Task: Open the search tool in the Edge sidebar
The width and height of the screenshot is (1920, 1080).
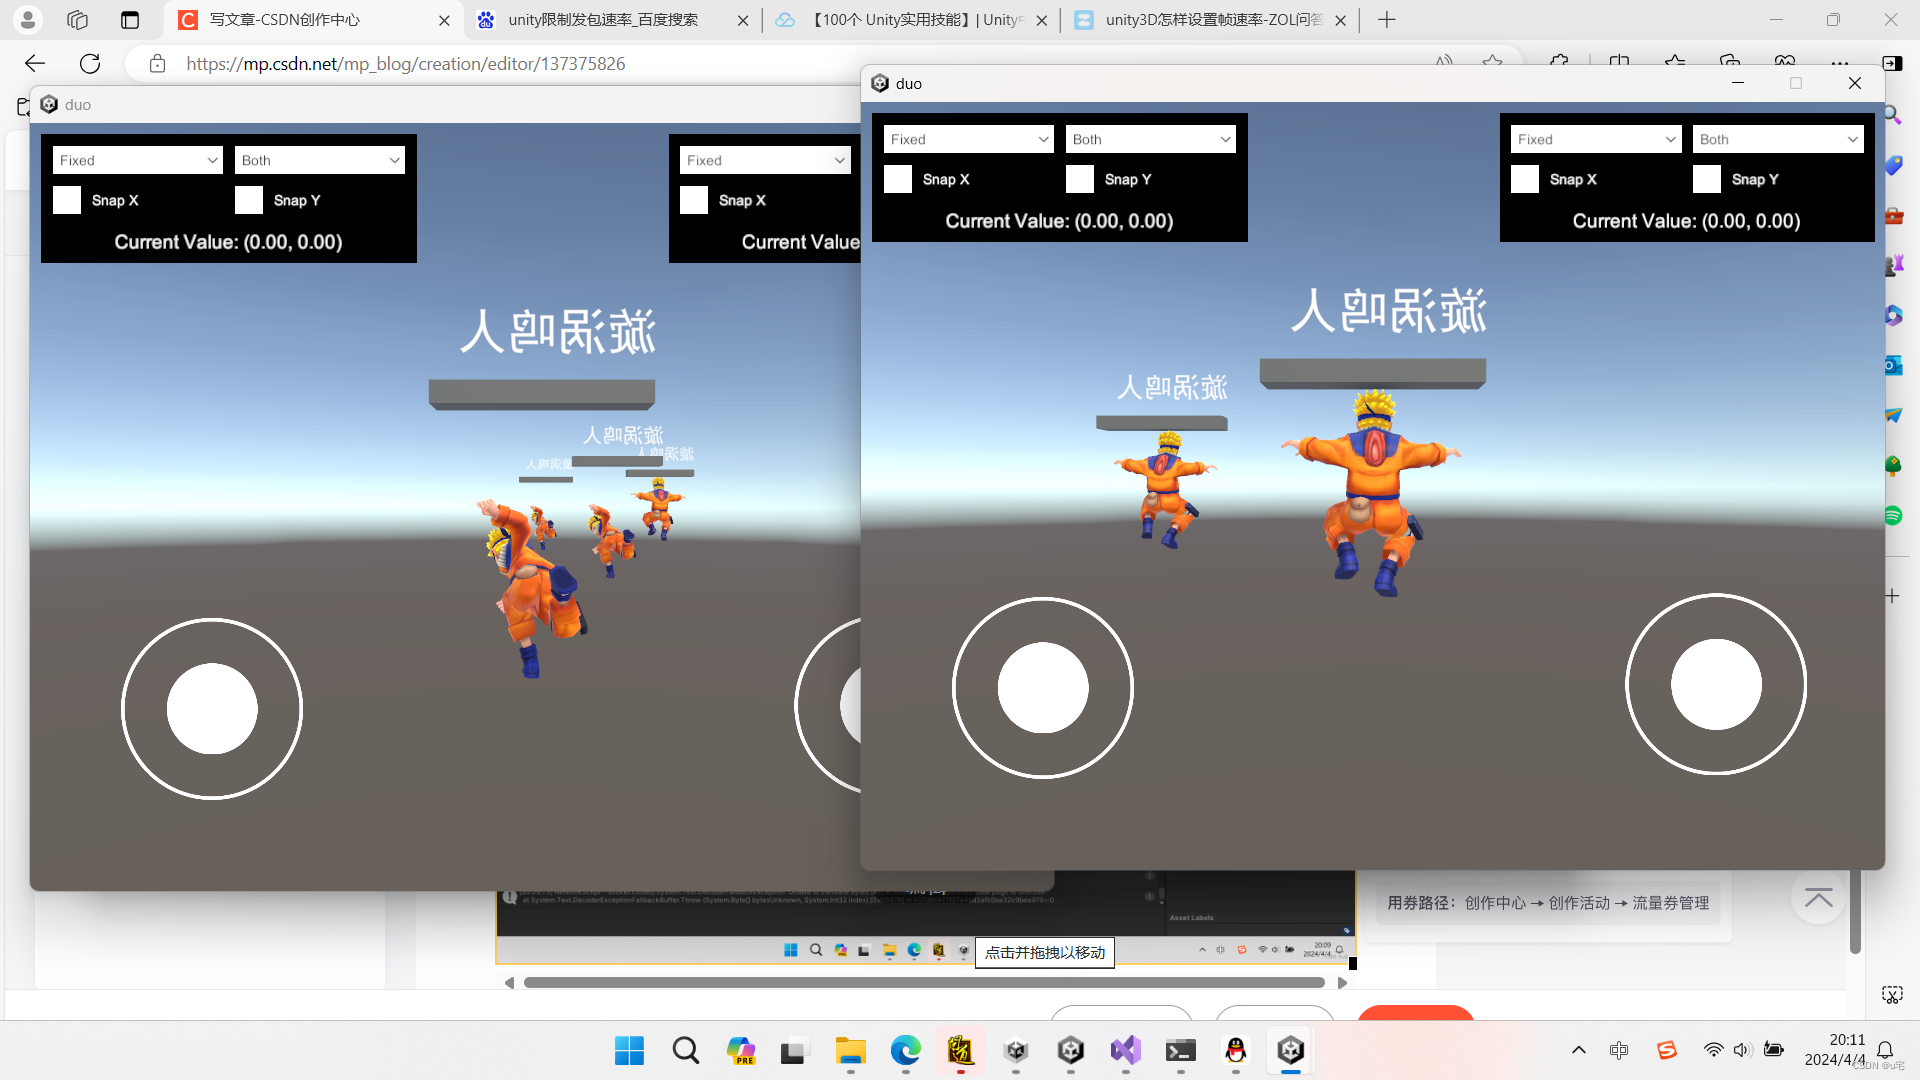Action: (x=1893, y=115)
